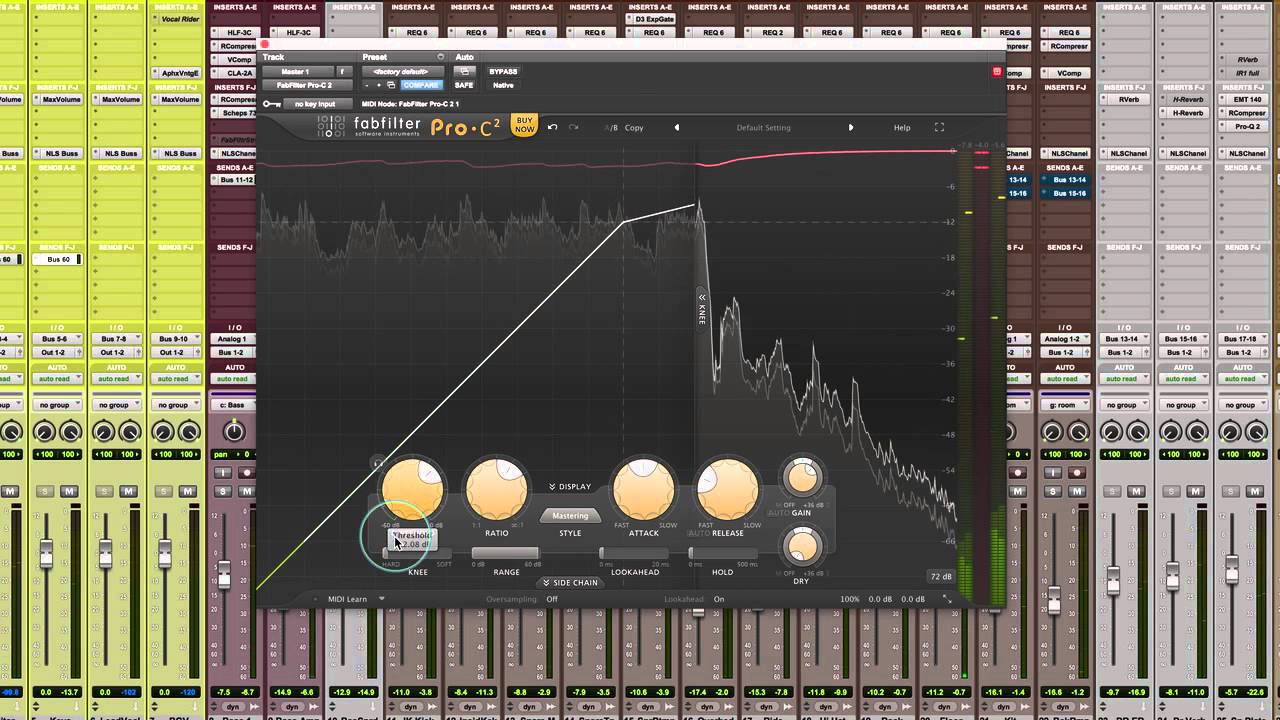
Task: Go to previous preset with left arrow
Action: pos(677,127)
